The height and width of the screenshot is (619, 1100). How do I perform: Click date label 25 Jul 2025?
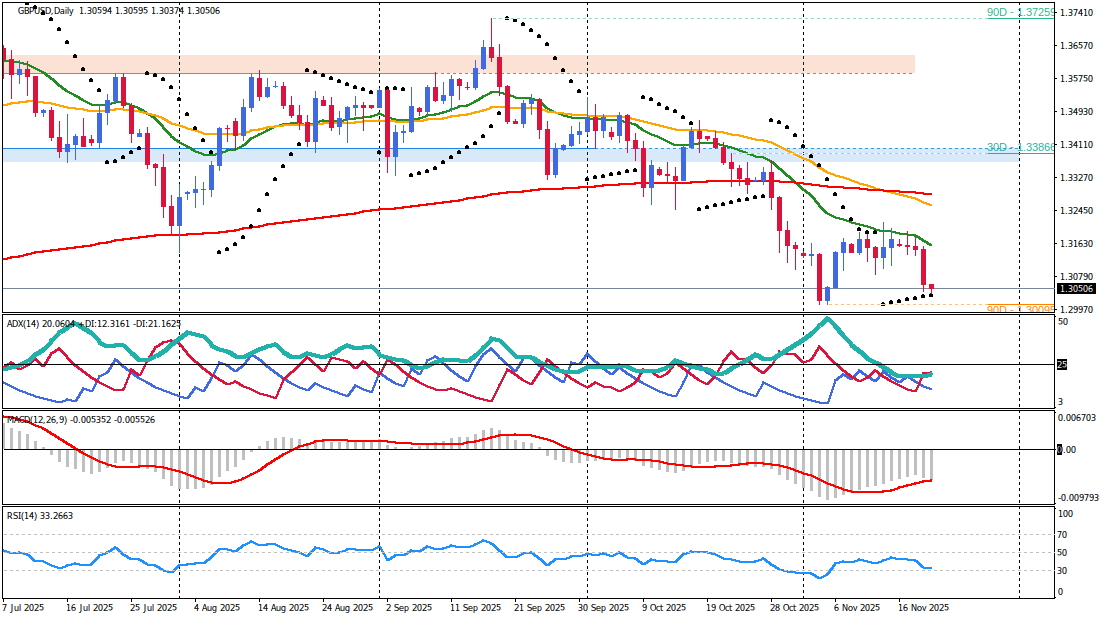(x=153, y=608)
